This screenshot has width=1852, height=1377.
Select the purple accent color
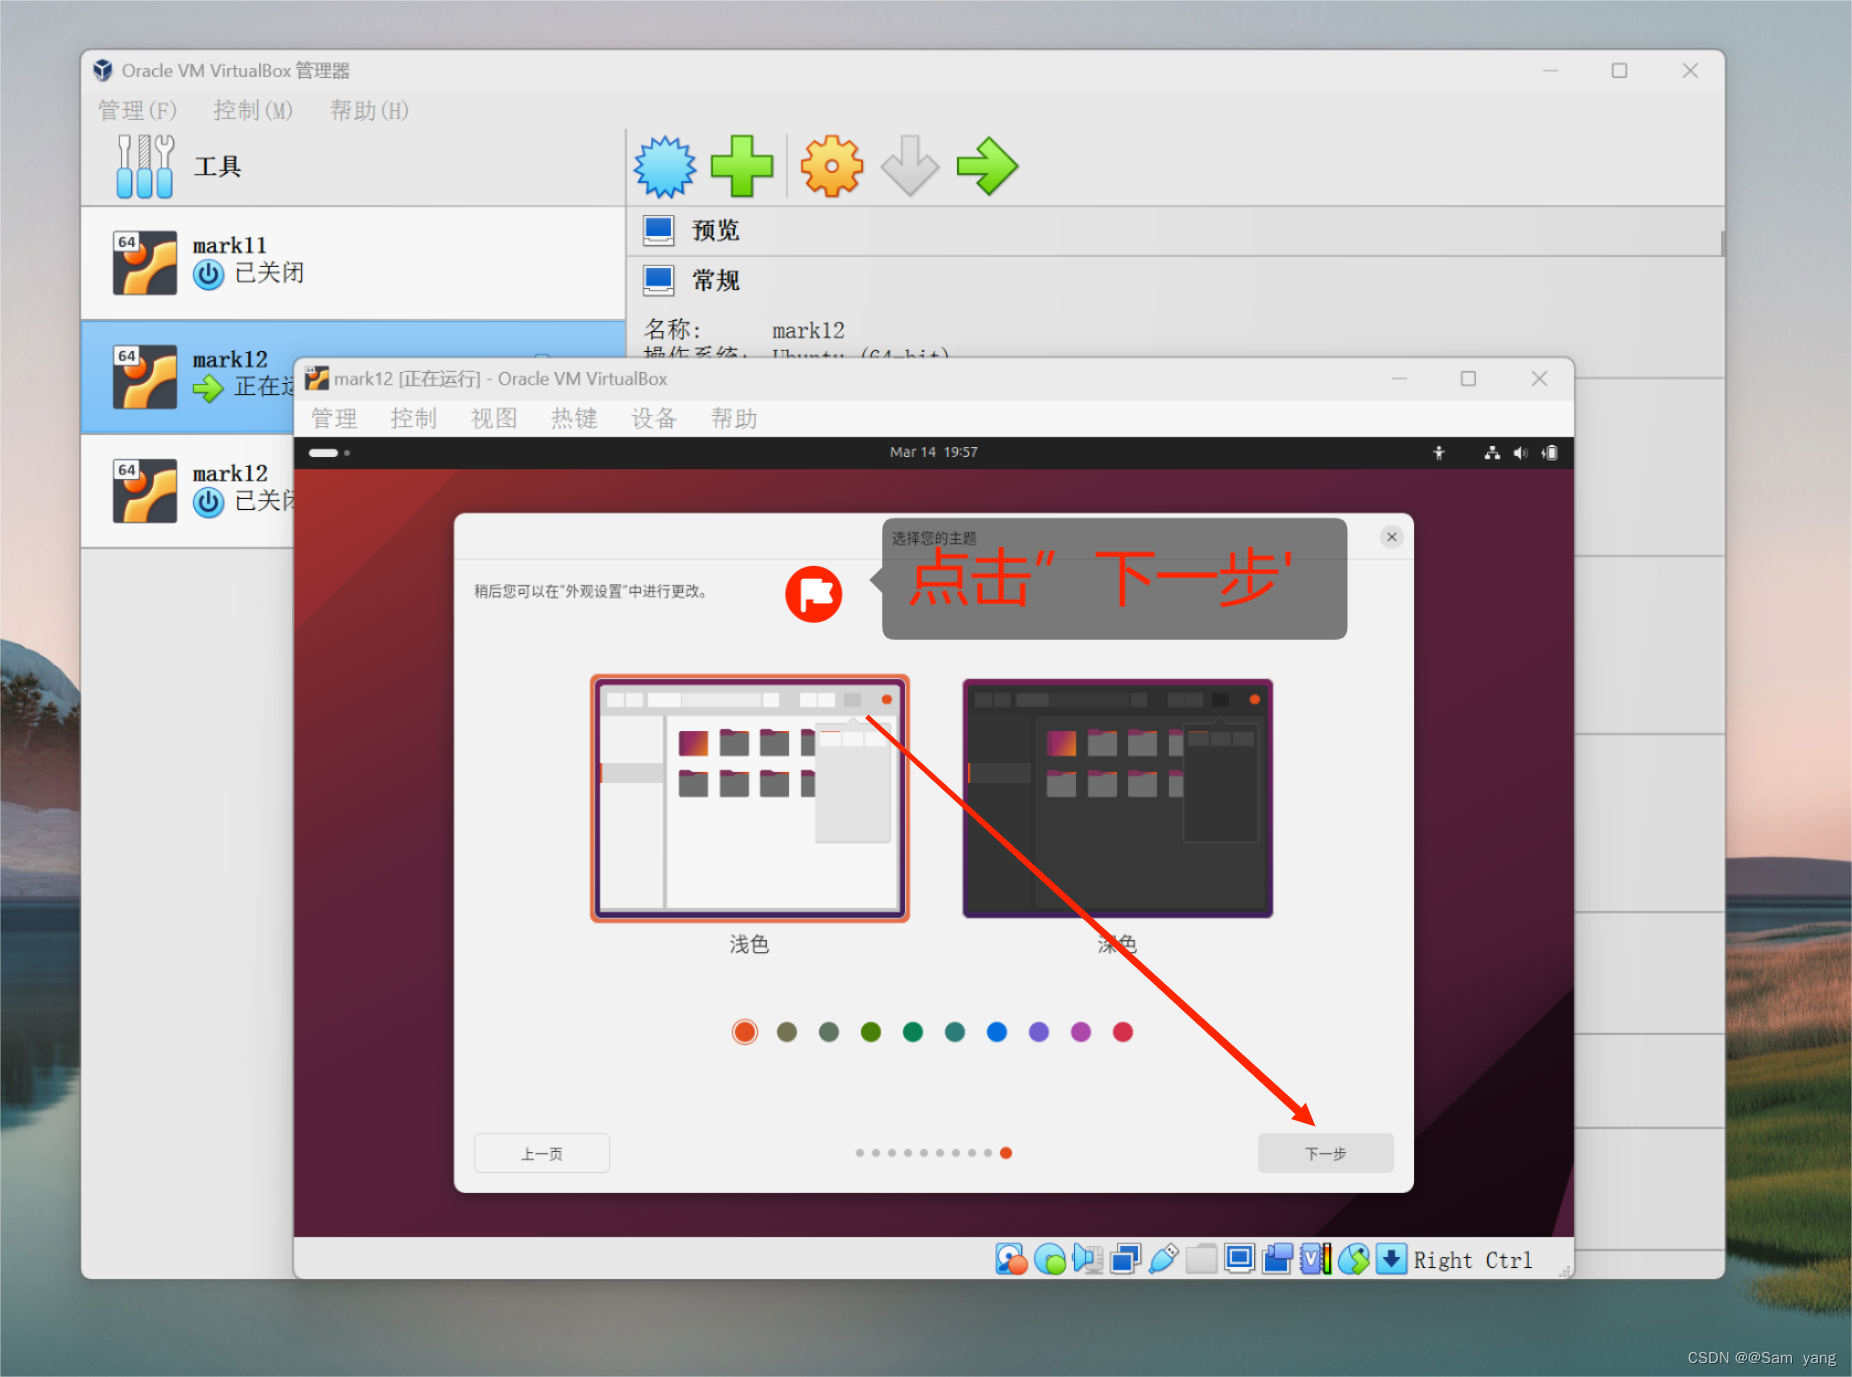pyautogui.click(x=1039, y=1032)
